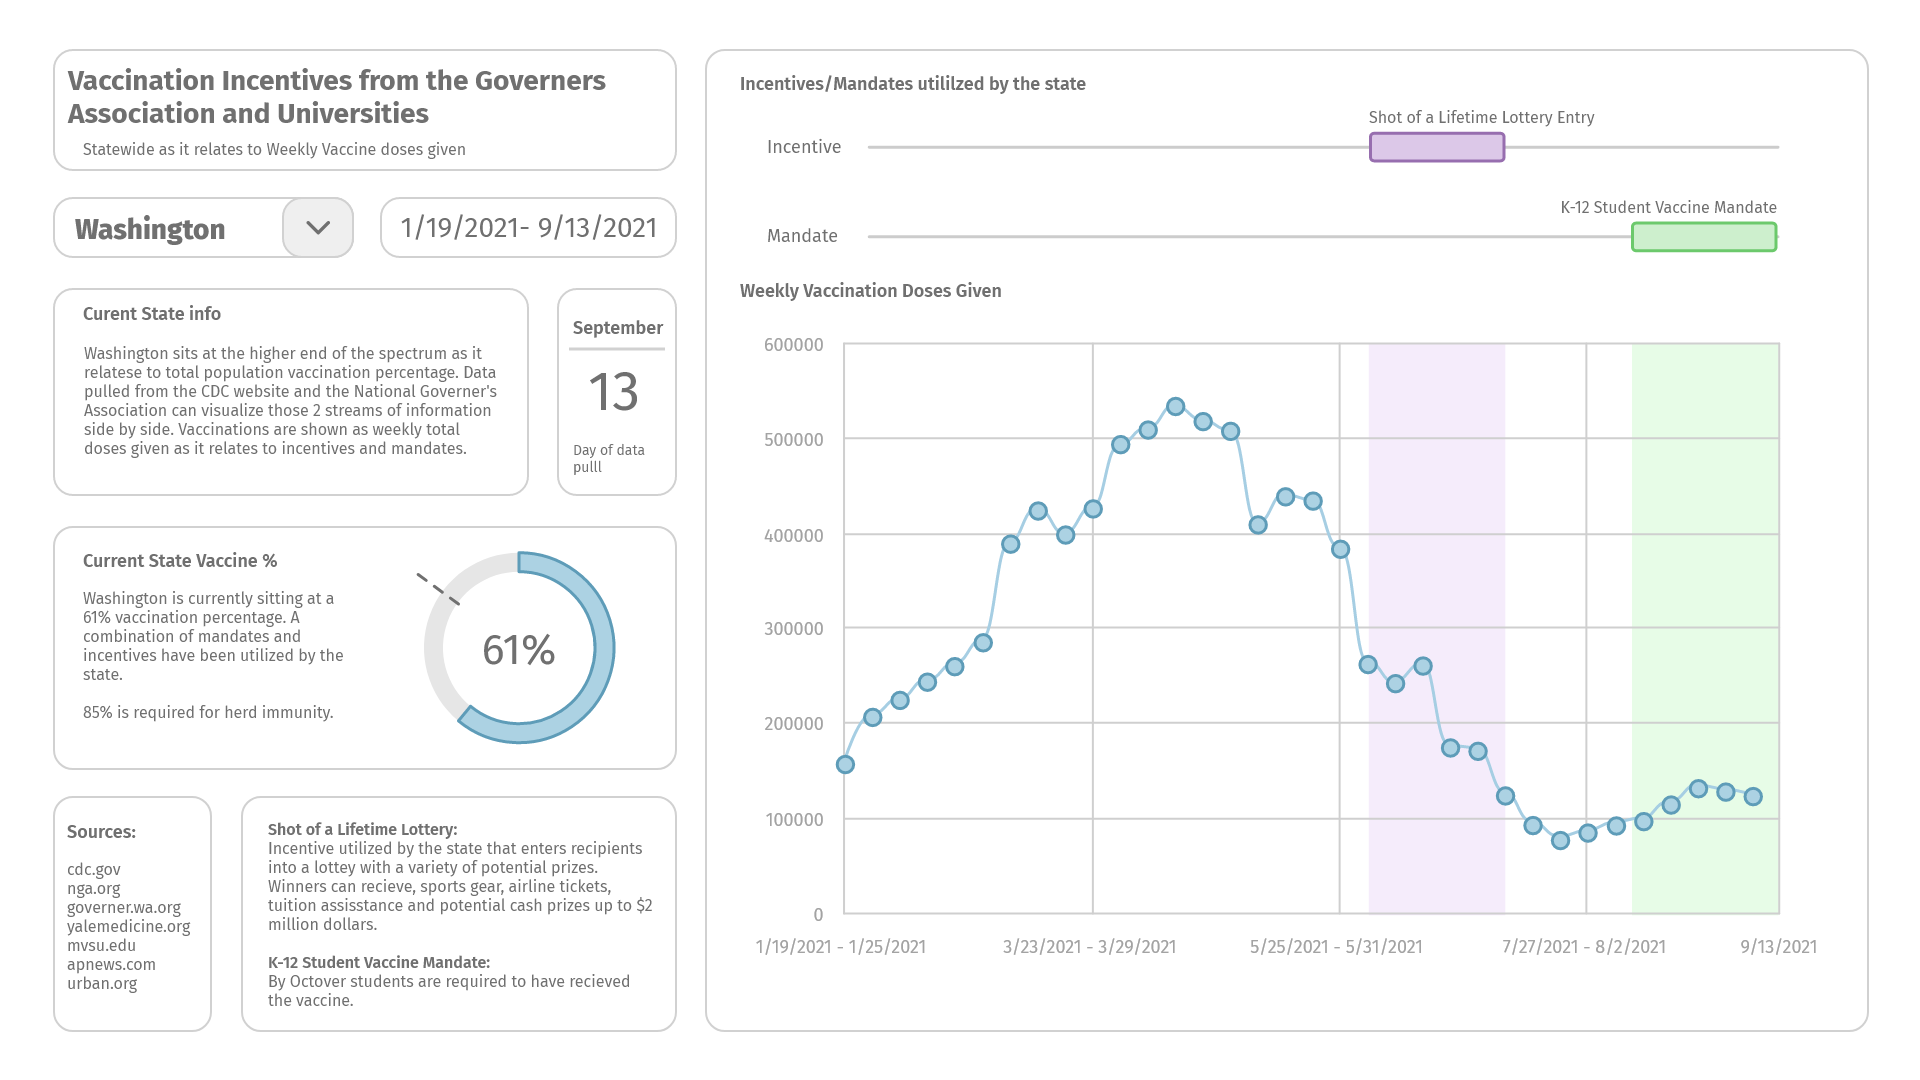
Task: Click the green K-12 Student Vaccine Mandate bar
Action: pyautogui.click(x=1704, y=237)
